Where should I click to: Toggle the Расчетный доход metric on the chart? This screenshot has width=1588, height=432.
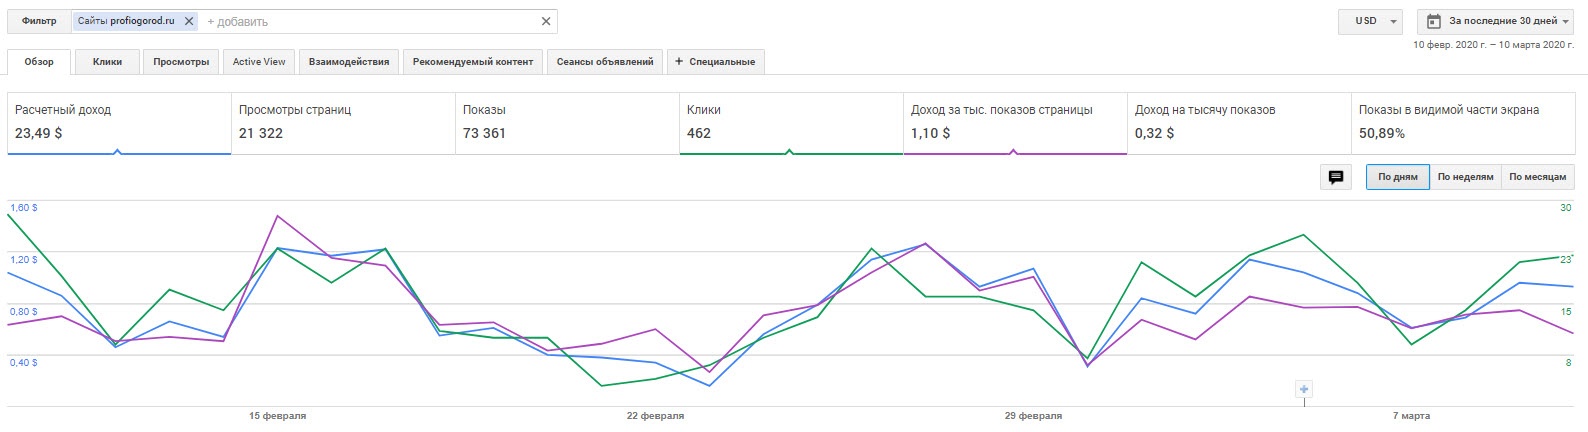coord(118,122)
